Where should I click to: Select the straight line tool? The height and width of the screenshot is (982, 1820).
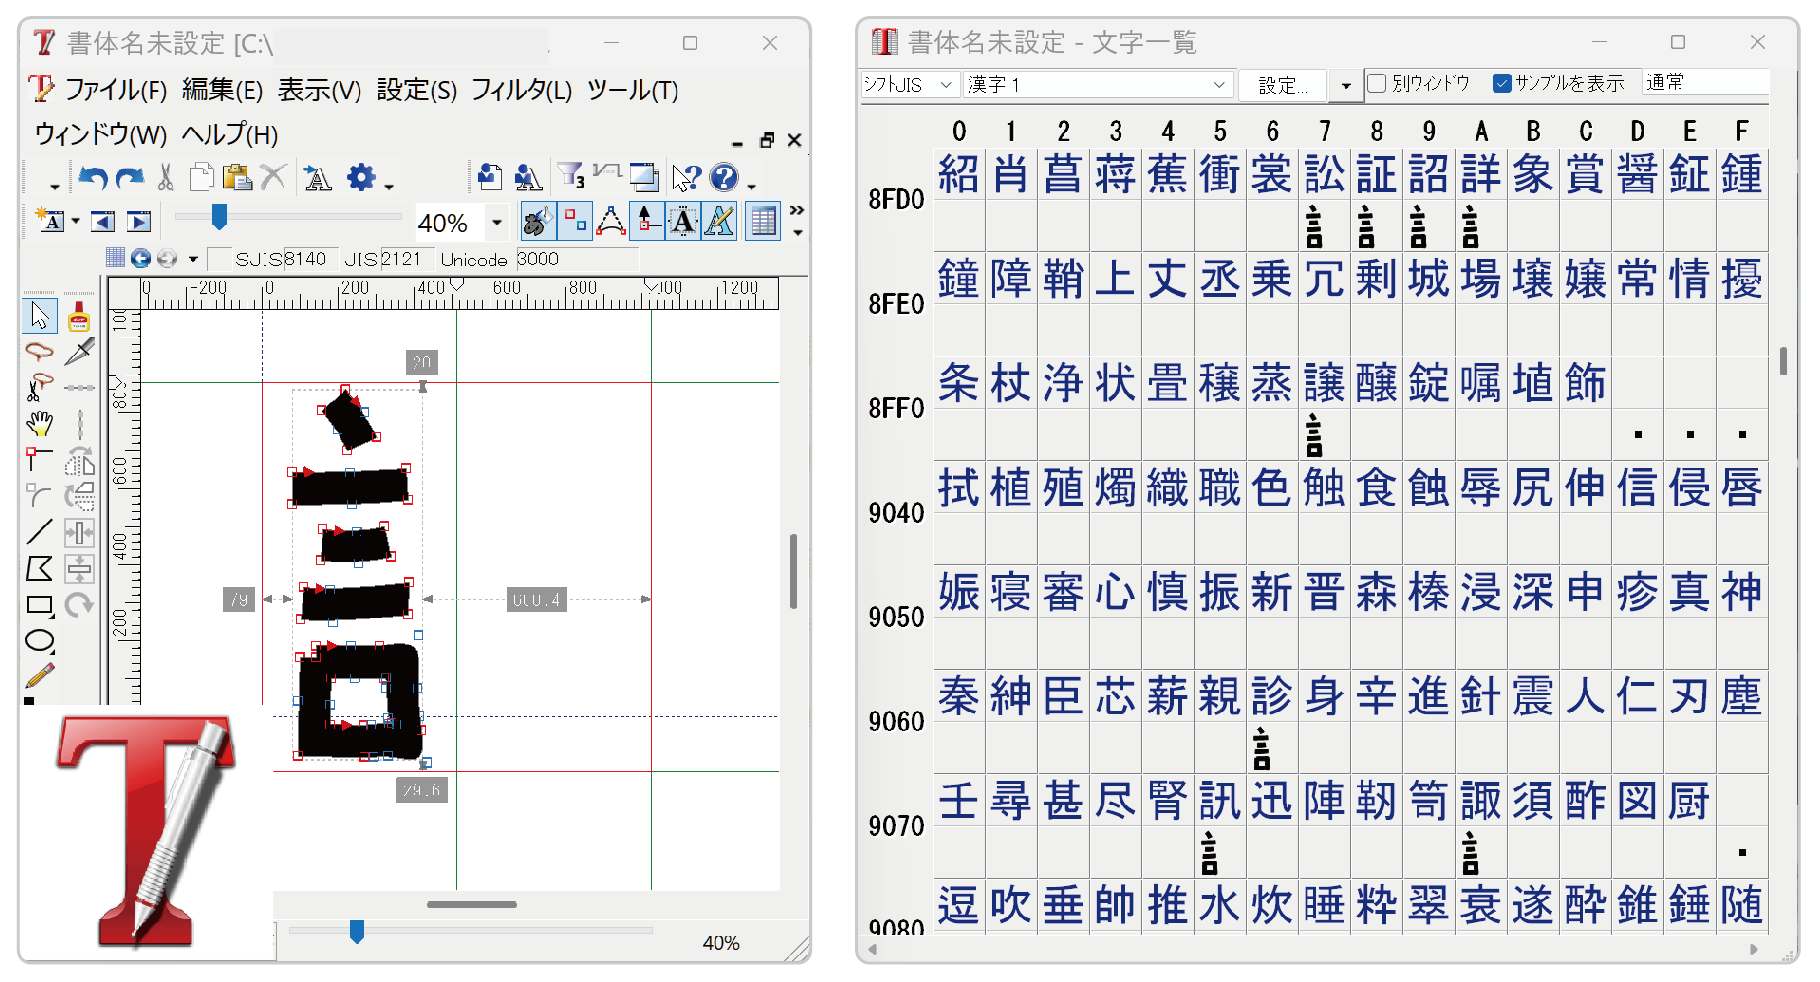[39, 532]
